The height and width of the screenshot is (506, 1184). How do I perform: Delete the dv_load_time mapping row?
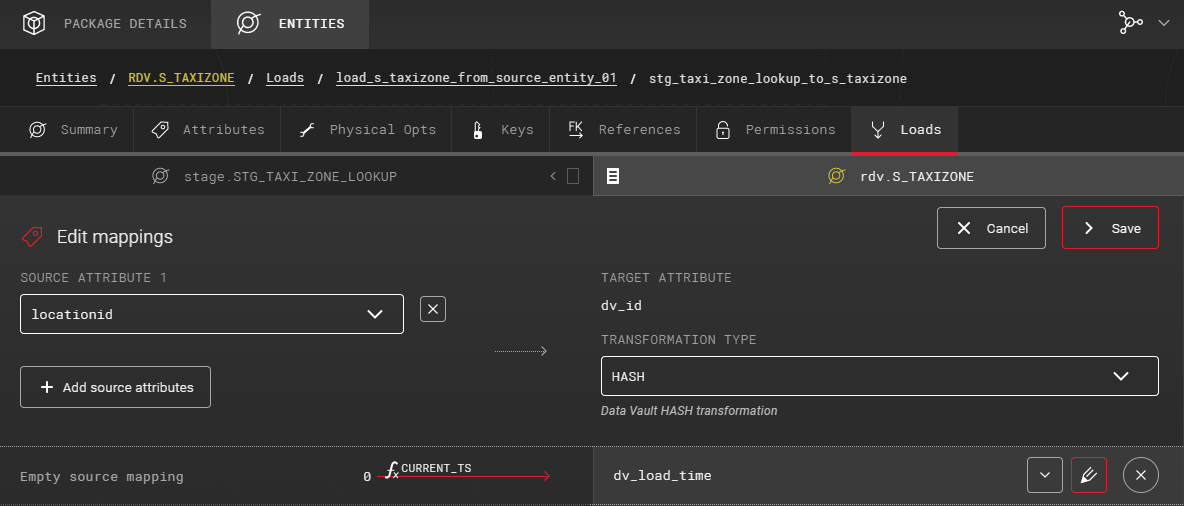[1141, 475]
